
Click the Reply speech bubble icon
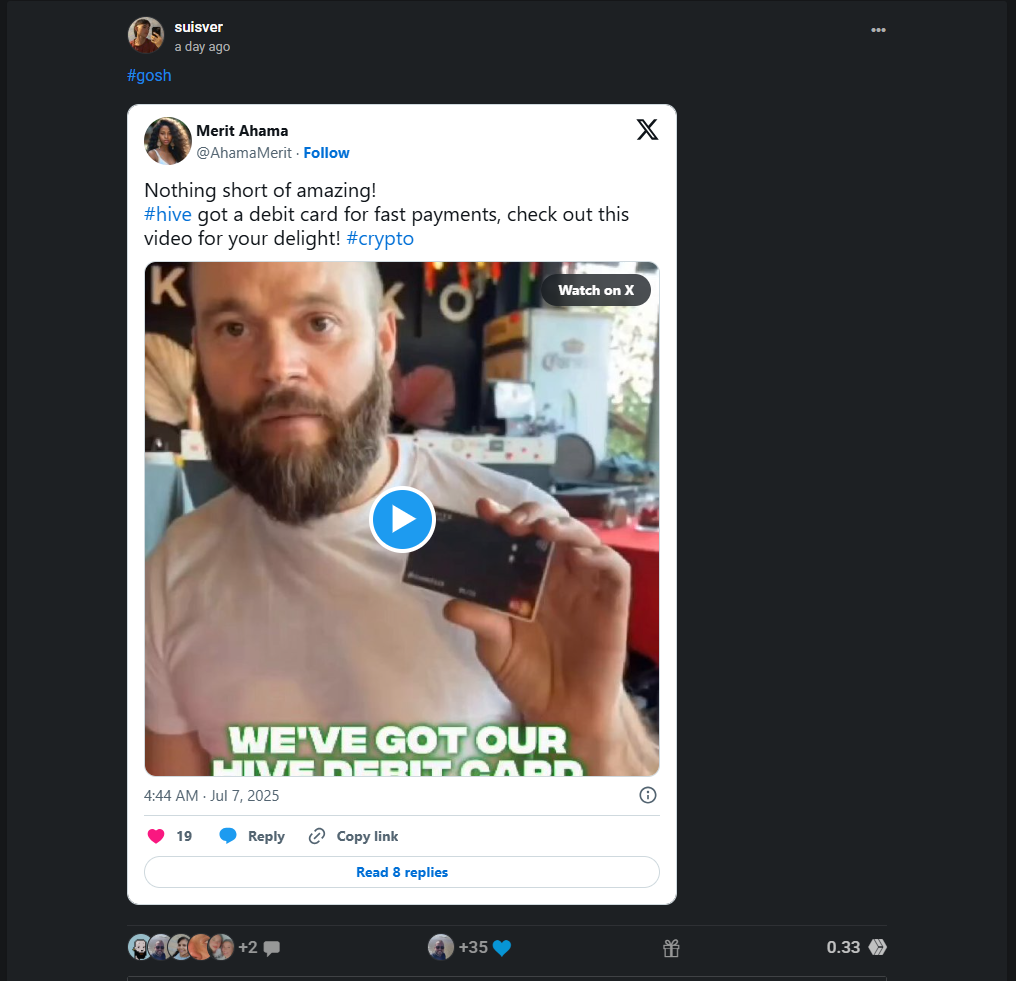pos(228,836)
